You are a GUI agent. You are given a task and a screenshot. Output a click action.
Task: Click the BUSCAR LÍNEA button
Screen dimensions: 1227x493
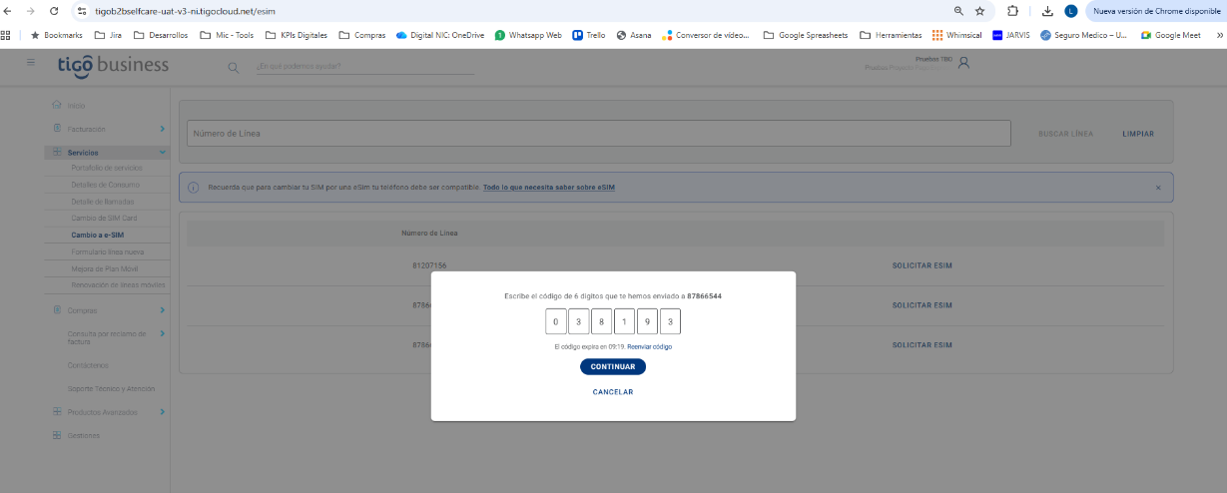pyautogui.click(x=1065, y=134)
